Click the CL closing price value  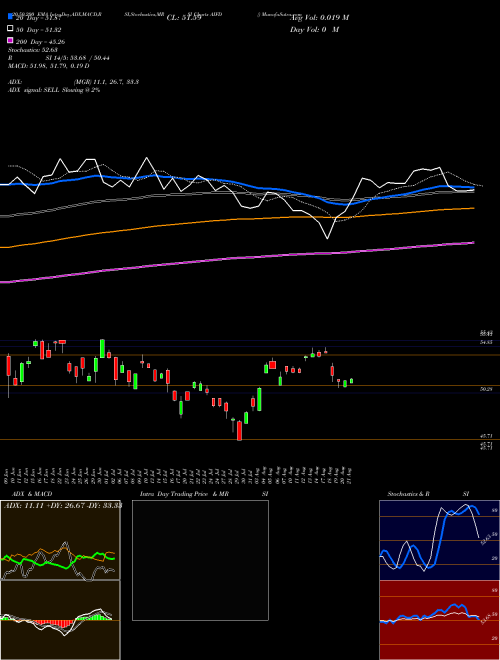point(184,18)
